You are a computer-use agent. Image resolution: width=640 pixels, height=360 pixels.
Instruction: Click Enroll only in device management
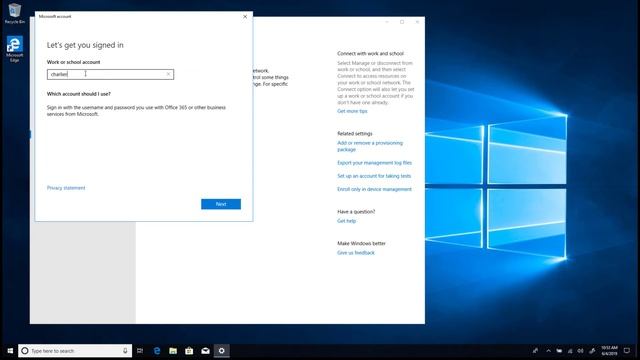pos(374,189)
